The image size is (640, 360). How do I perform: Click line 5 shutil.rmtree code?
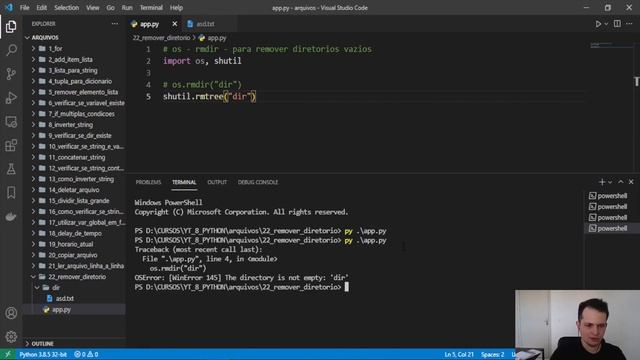coord(209,97)
